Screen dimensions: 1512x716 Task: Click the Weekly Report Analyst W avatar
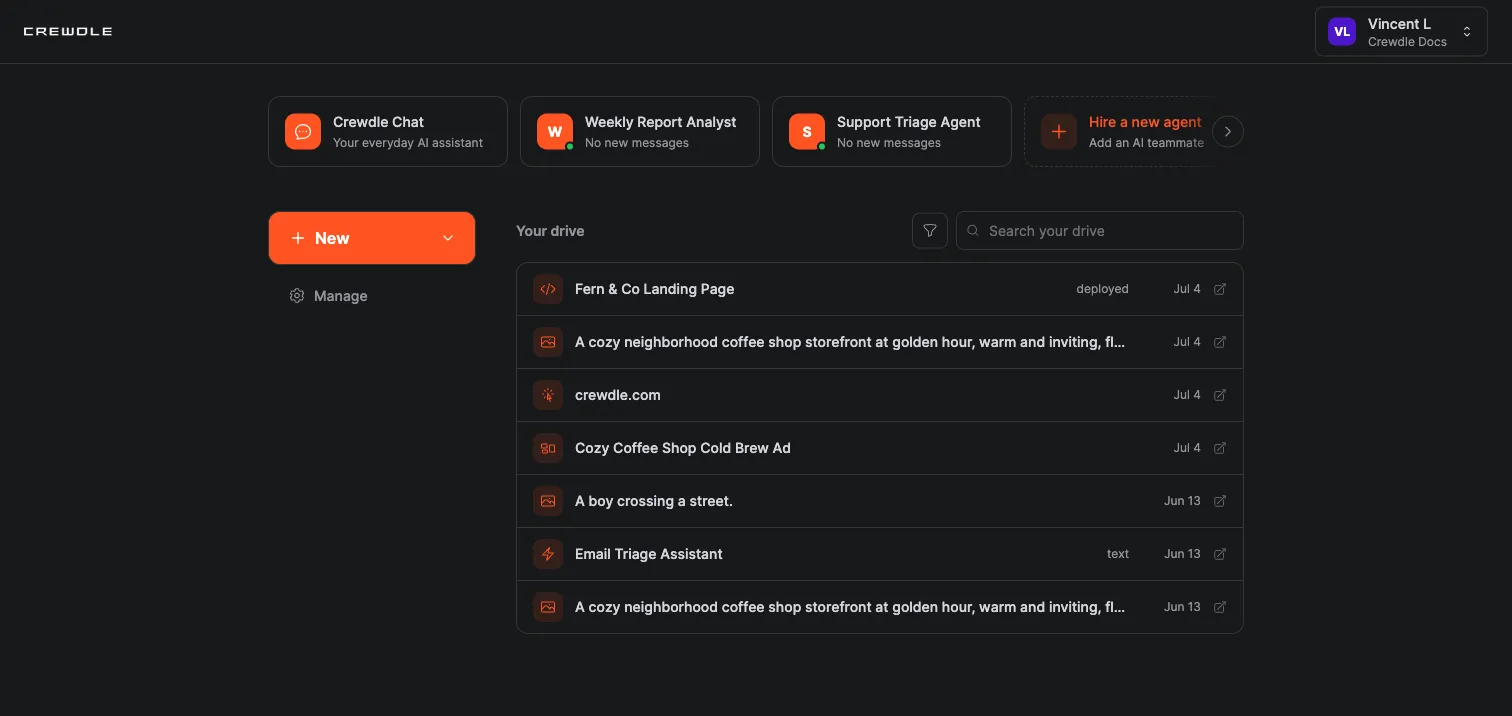pyautogui.click(x=555, y=132)
